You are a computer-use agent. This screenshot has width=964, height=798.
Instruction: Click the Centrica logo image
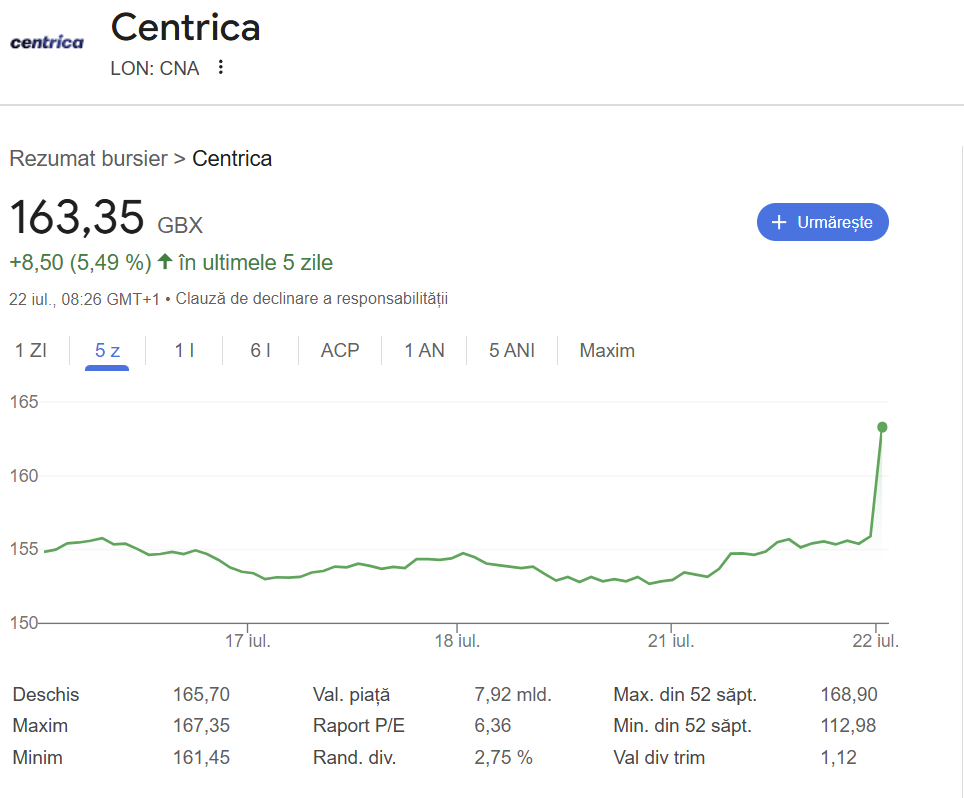tap(47, 42)
